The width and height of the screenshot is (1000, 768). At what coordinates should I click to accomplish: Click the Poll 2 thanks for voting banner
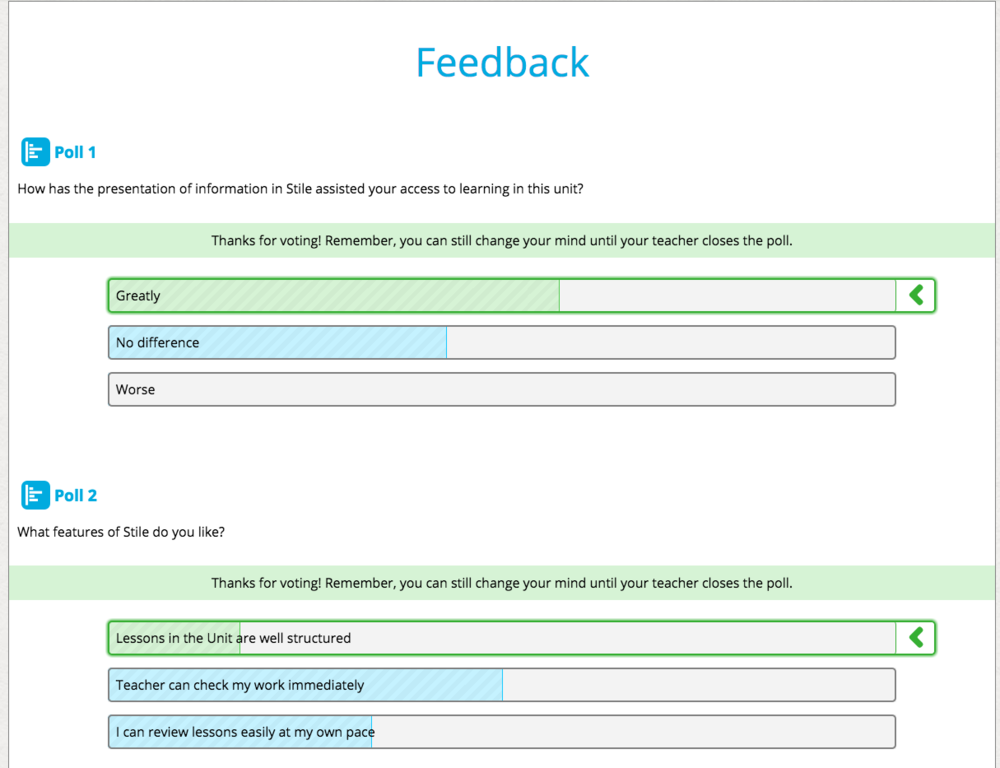pyautogui.click(x=502, y=583)
